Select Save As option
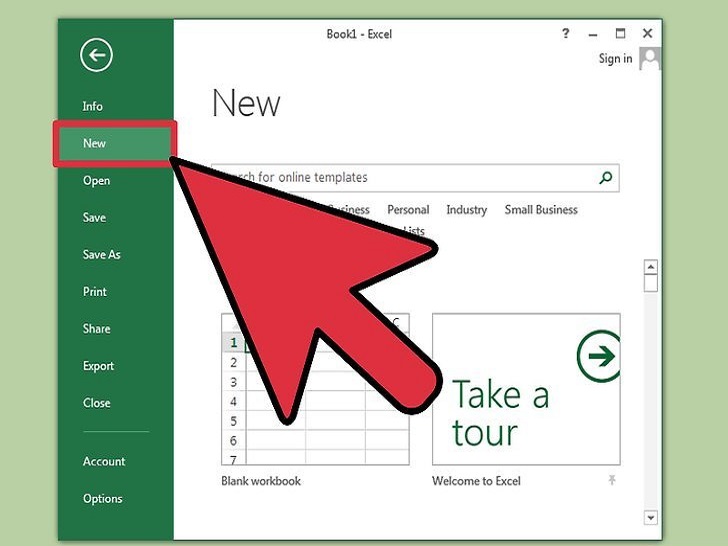The height and width of the screenshot is (546, 728). click(x=102, y=254)
